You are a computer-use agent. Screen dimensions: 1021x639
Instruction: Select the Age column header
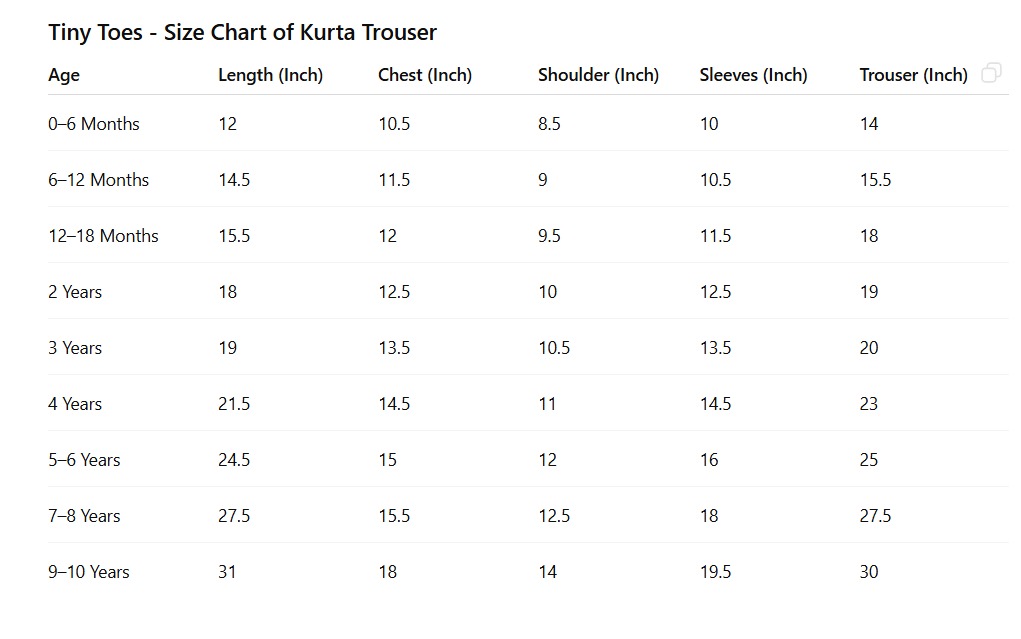pyautogui.click(x=64, y=75)
